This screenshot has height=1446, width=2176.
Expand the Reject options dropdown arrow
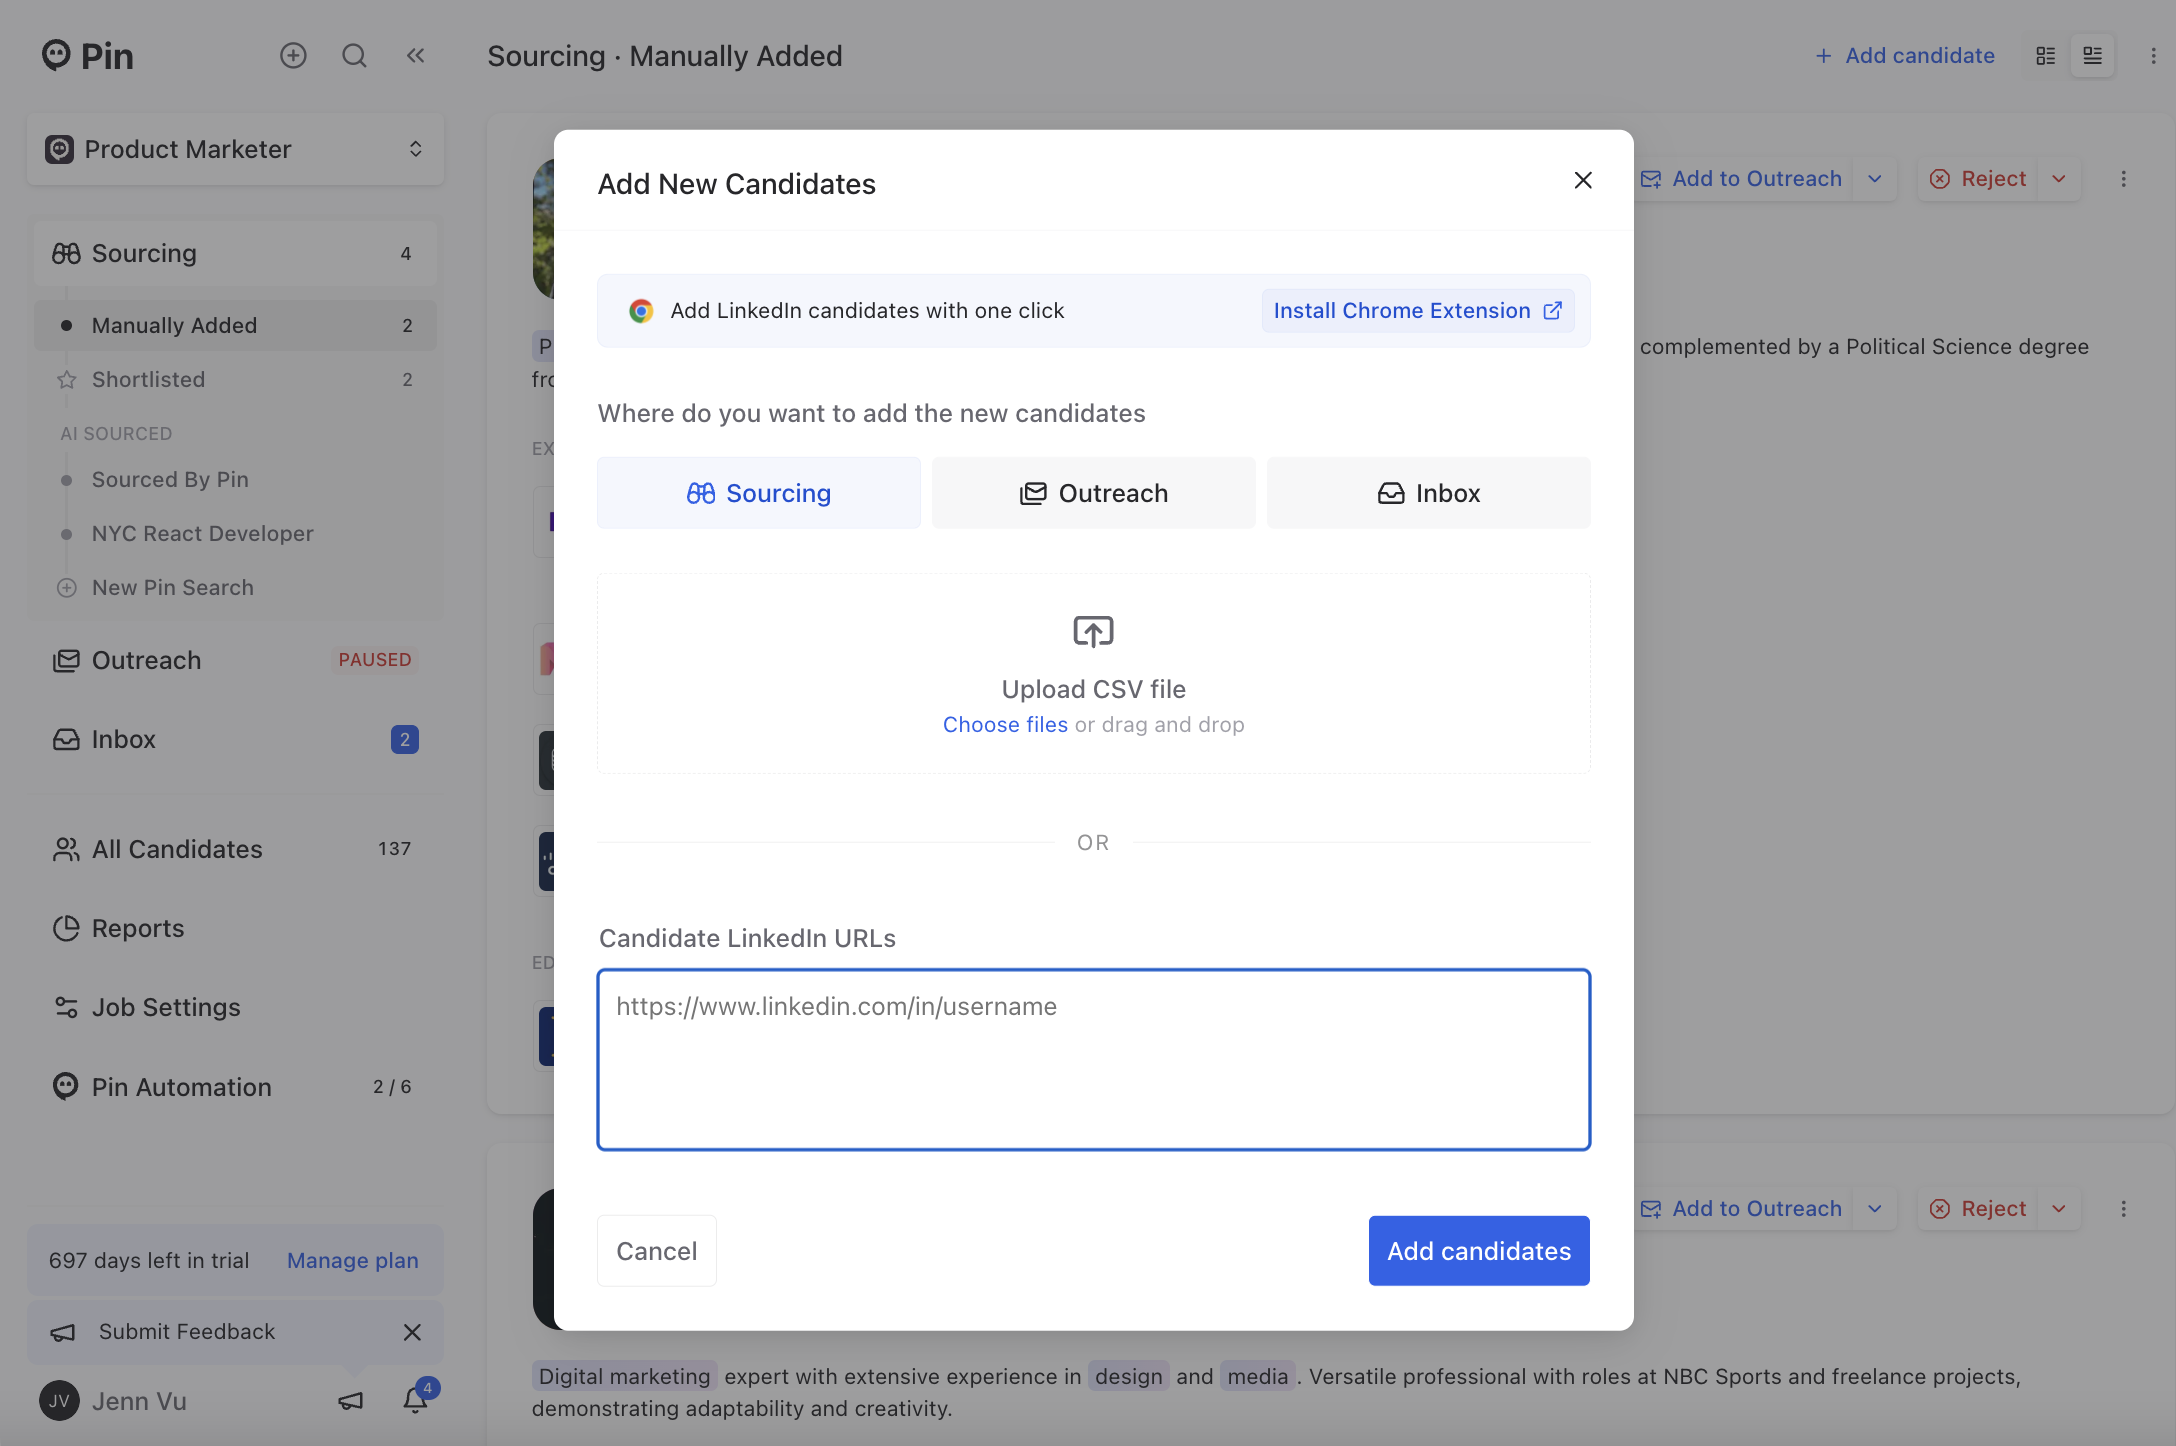pyautogui.click(x=2059, y=179)
